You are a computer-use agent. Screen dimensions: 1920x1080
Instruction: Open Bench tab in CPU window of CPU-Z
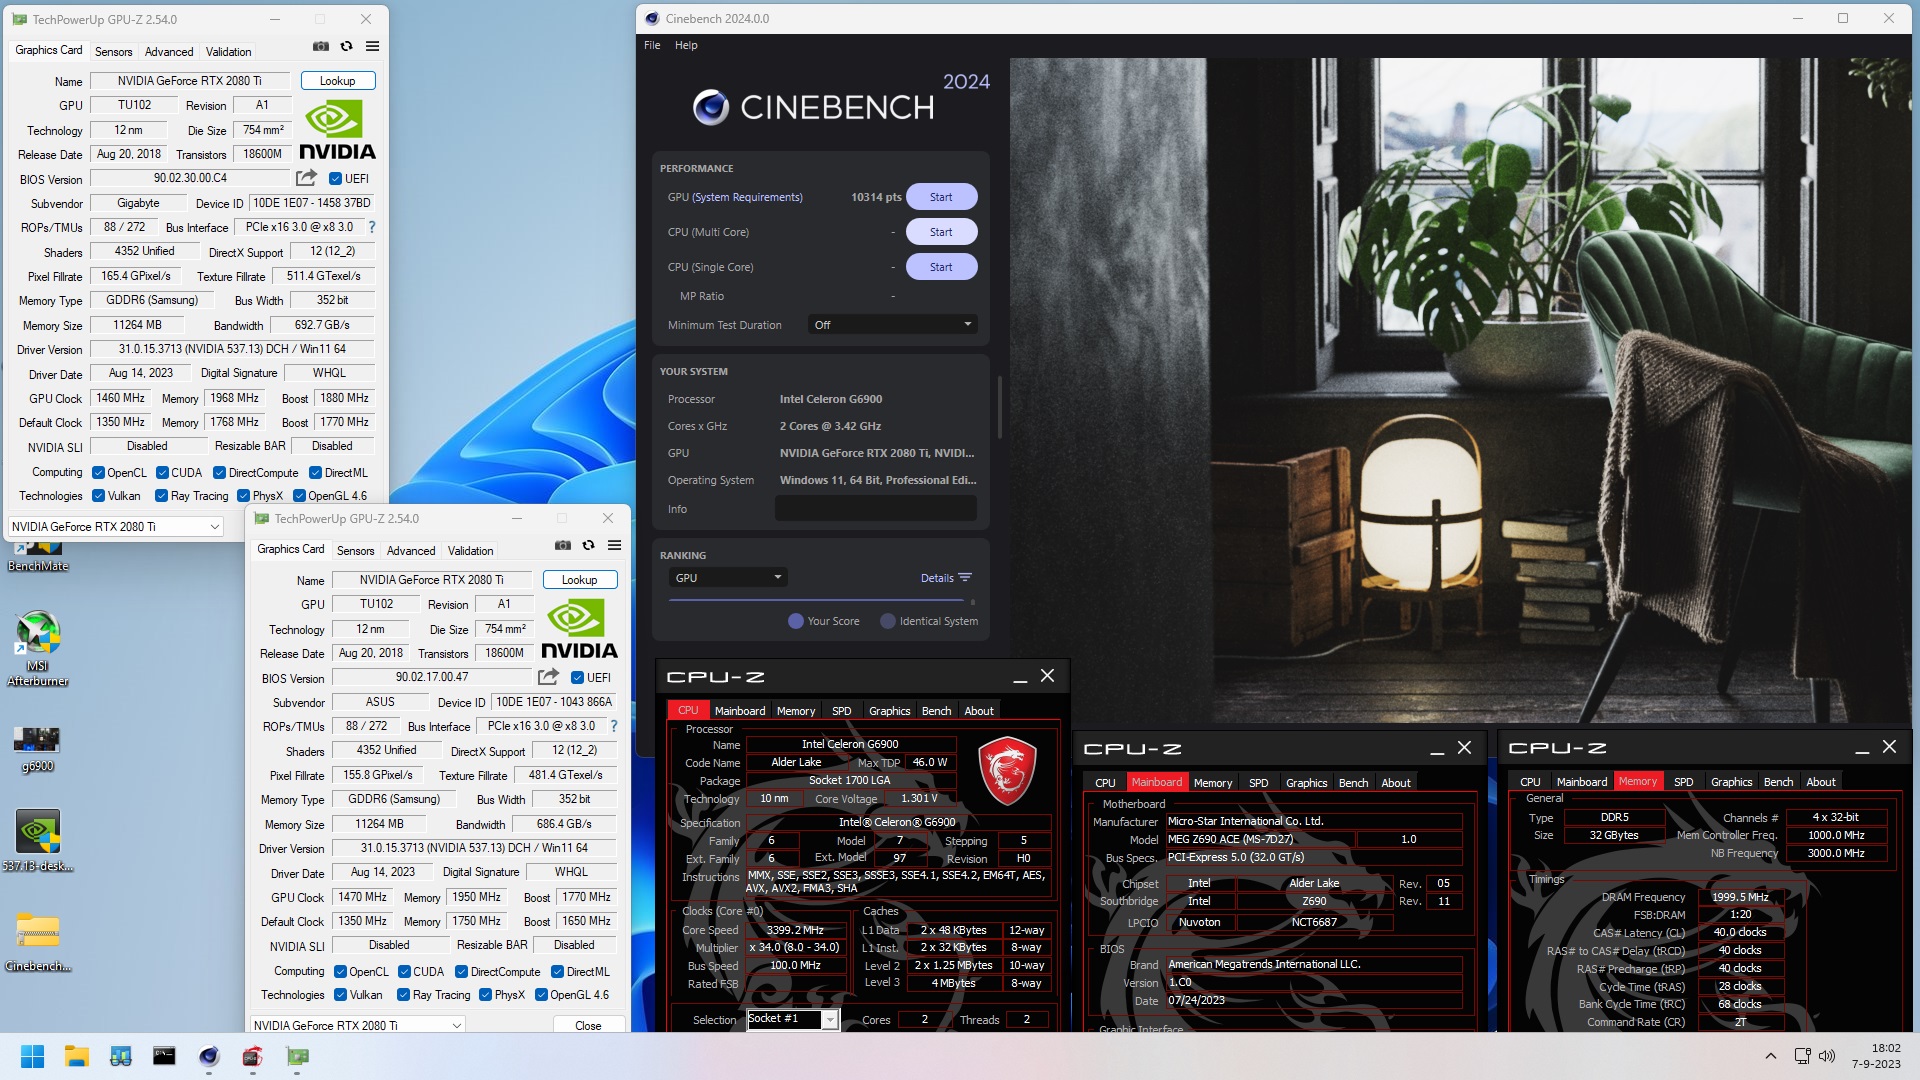(x=936, y=711)
